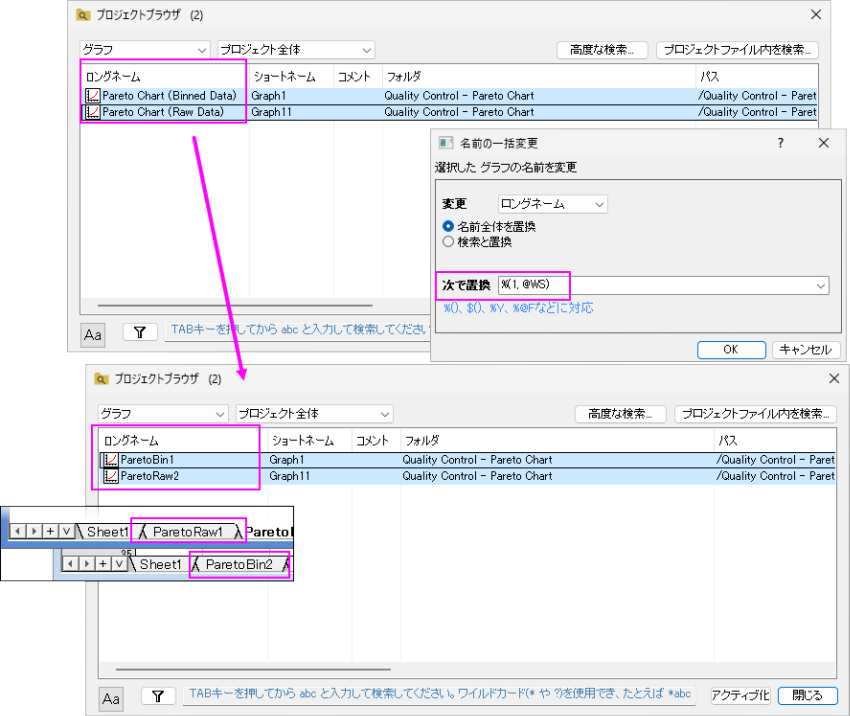The height and width of the screenshot is (716, 850).
Task: Select the 名前全体を置換 radio option
Action: pos(448,226)
